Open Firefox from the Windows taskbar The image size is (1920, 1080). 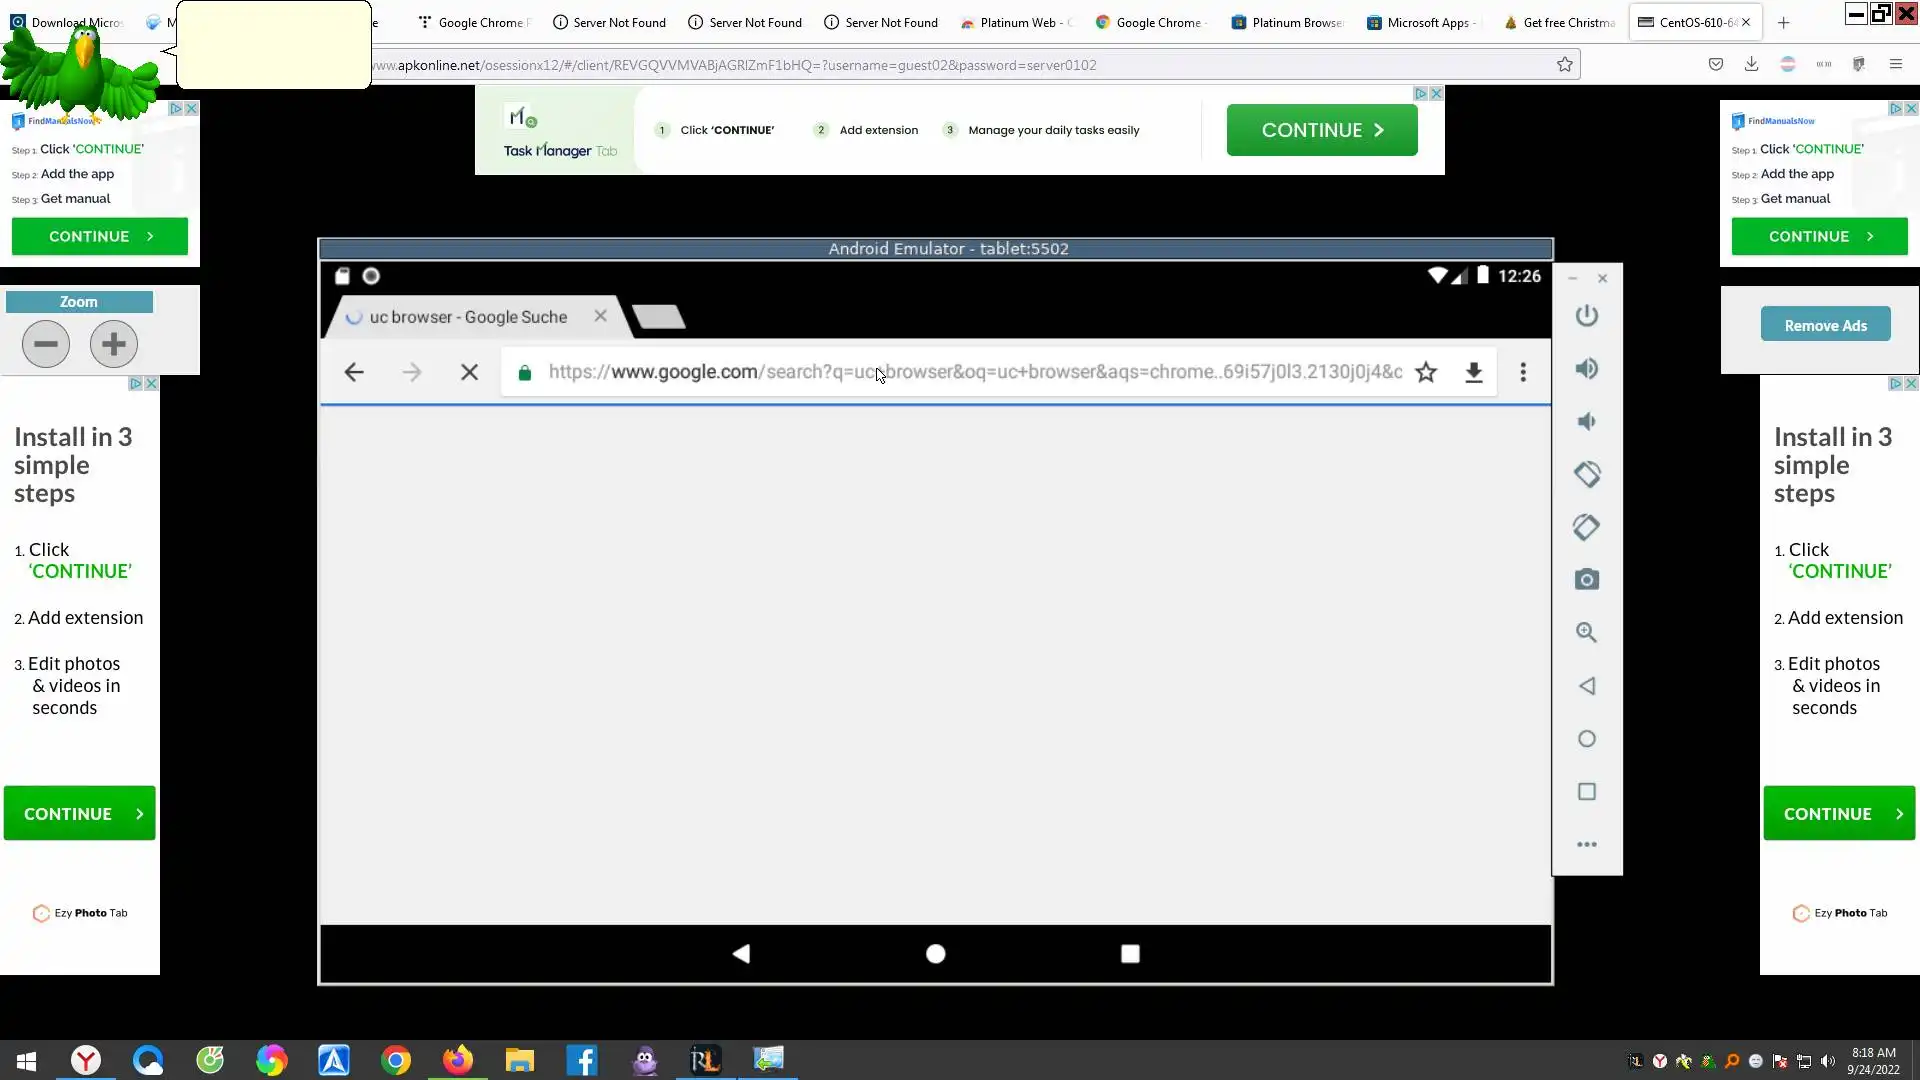(458, 1060)
